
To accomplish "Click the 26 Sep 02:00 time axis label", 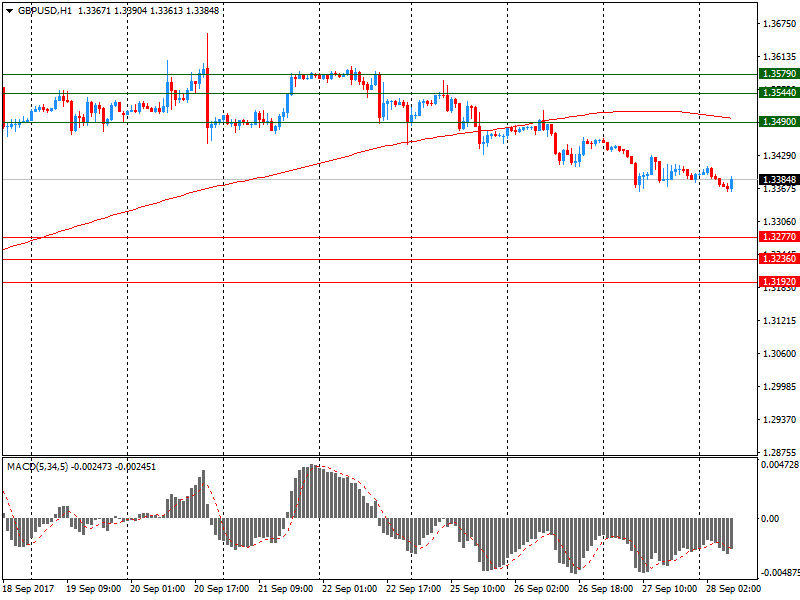I will pyautogui.click(x=541, y=589).
